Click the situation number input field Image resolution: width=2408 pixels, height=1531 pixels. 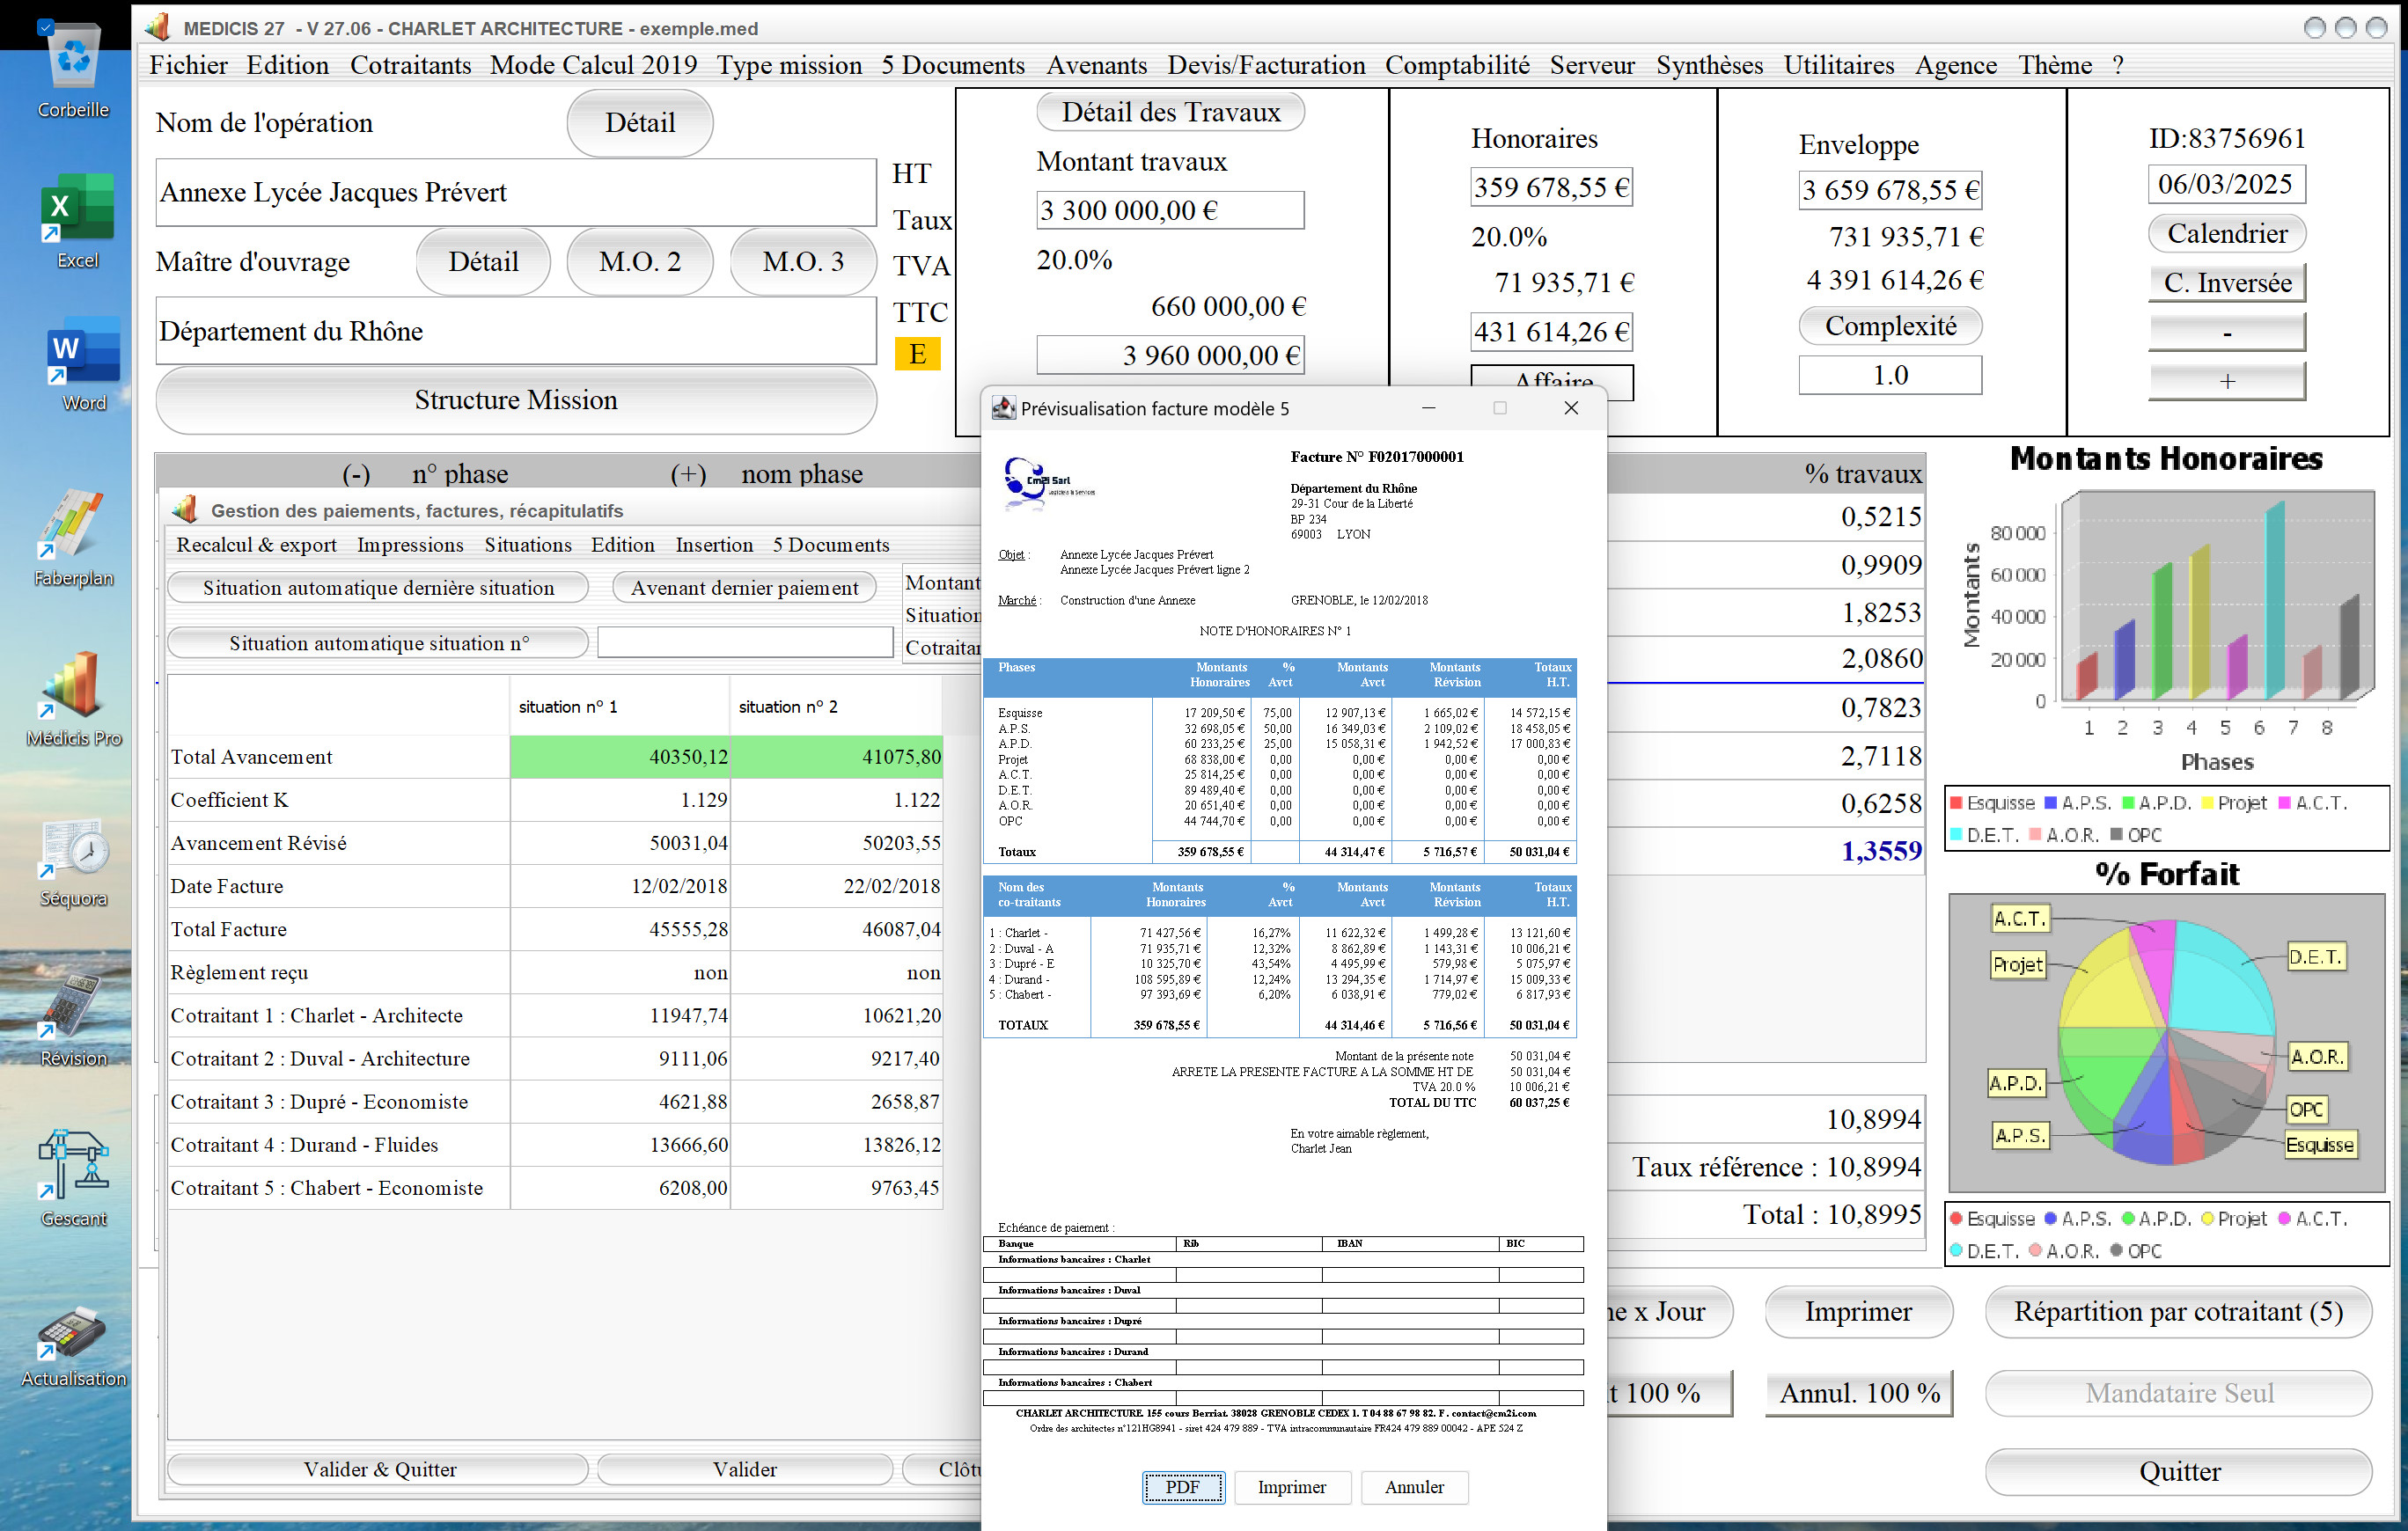click(745, 642)
